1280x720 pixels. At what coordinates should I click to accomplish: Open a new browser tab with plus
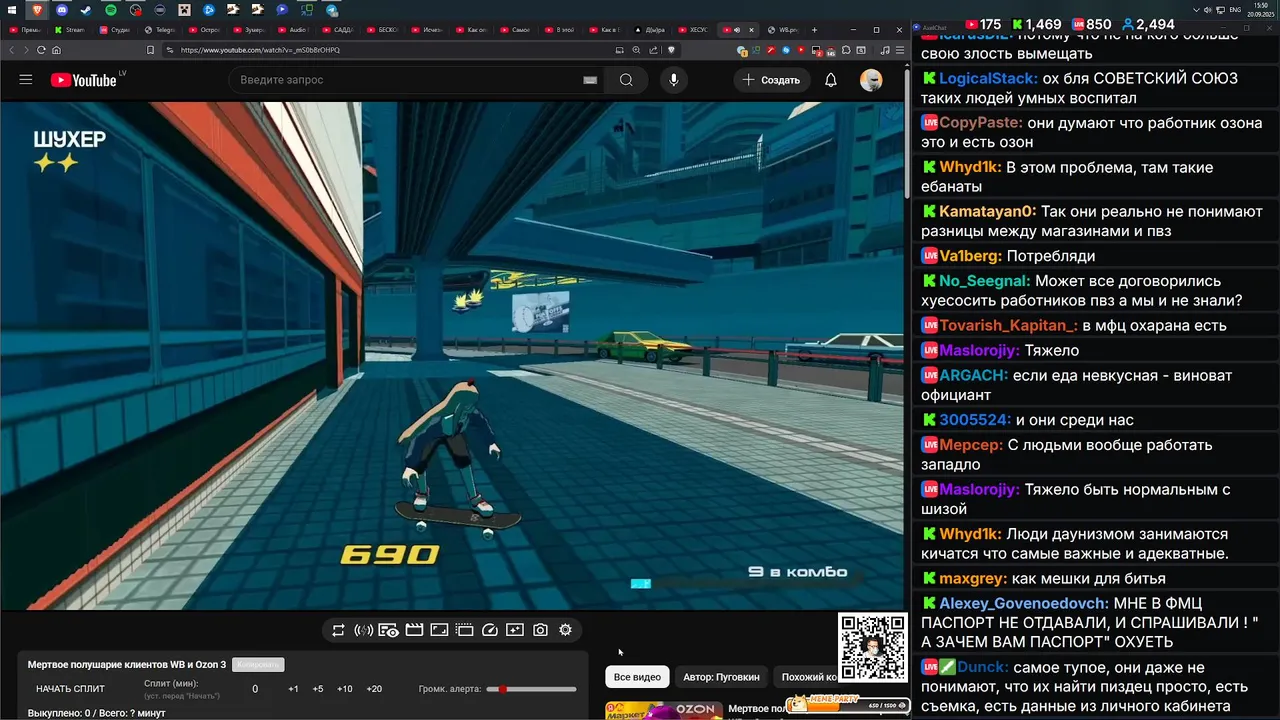coord(814,30)
